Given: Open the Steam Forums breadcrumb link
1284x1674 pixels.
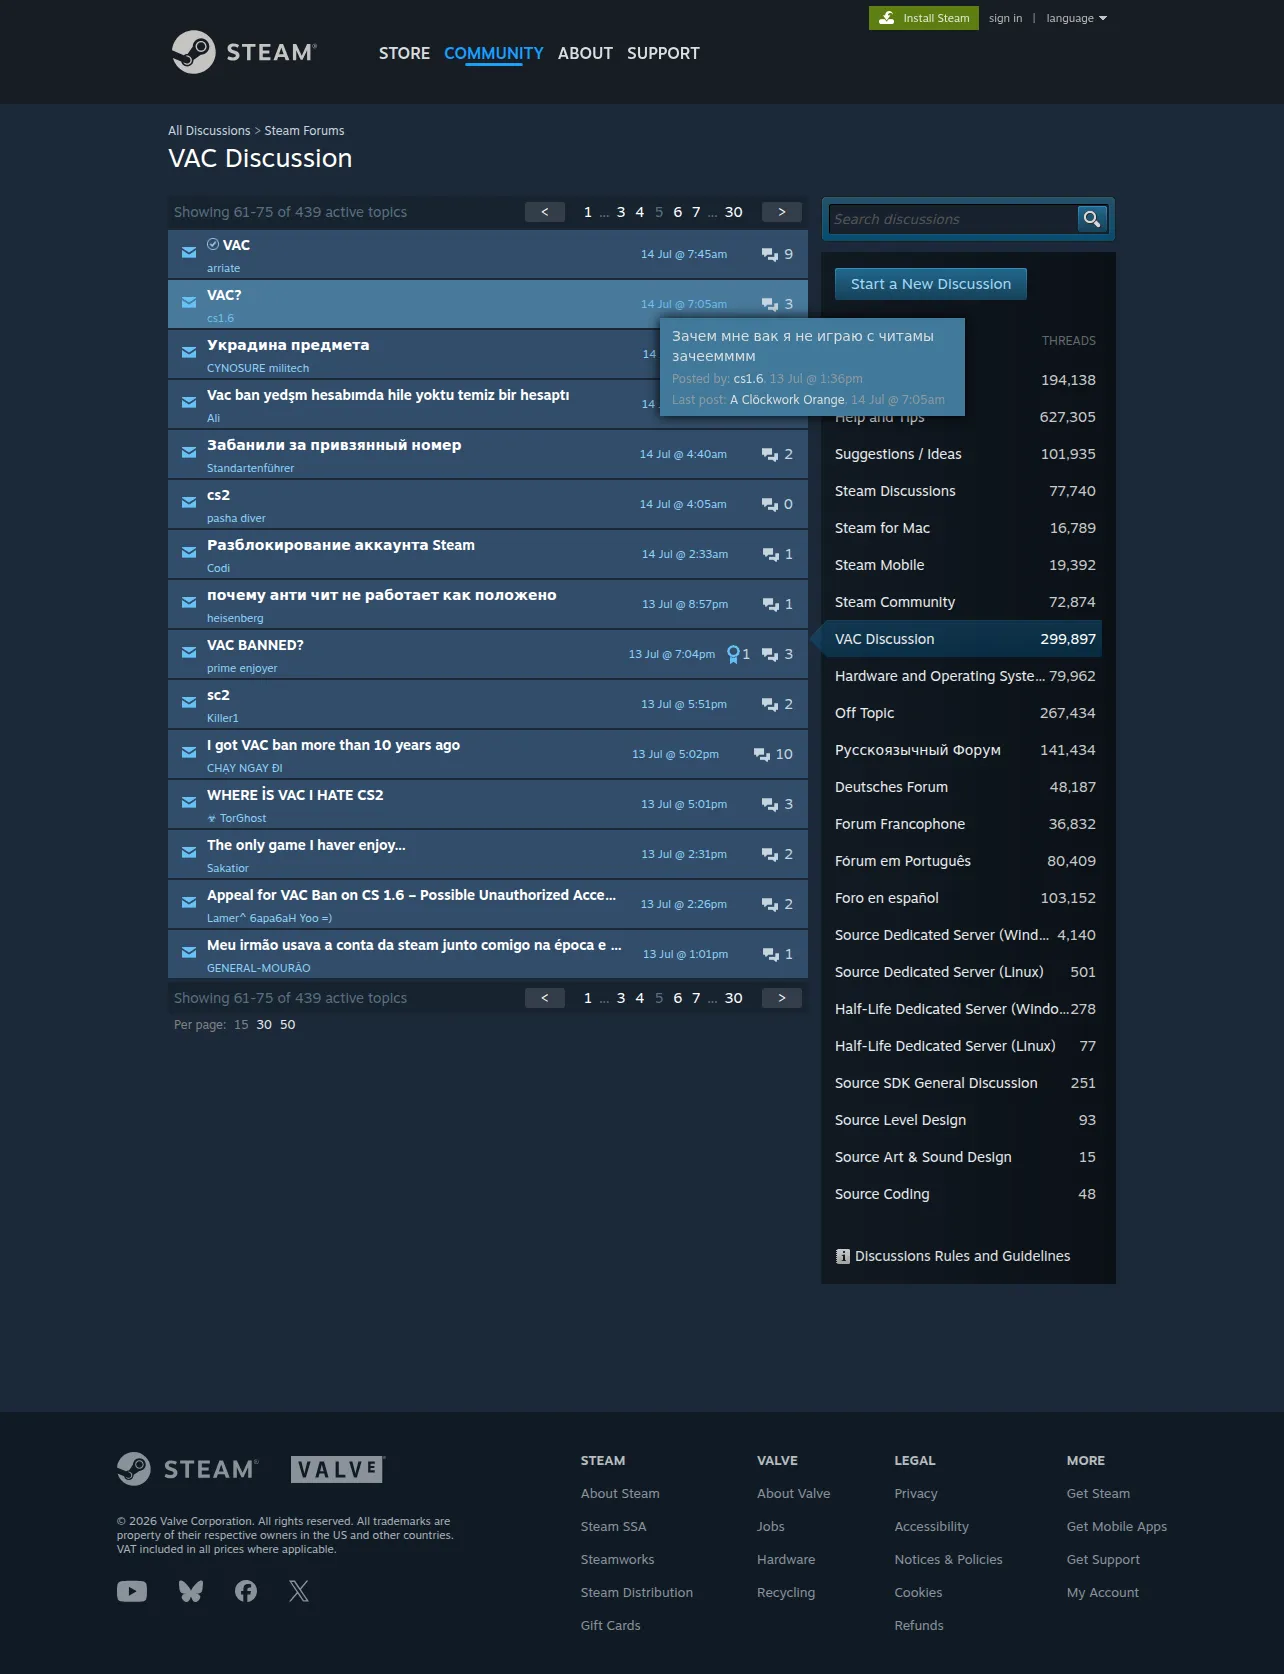Looking at the screenshot, I should pos(304,131).
